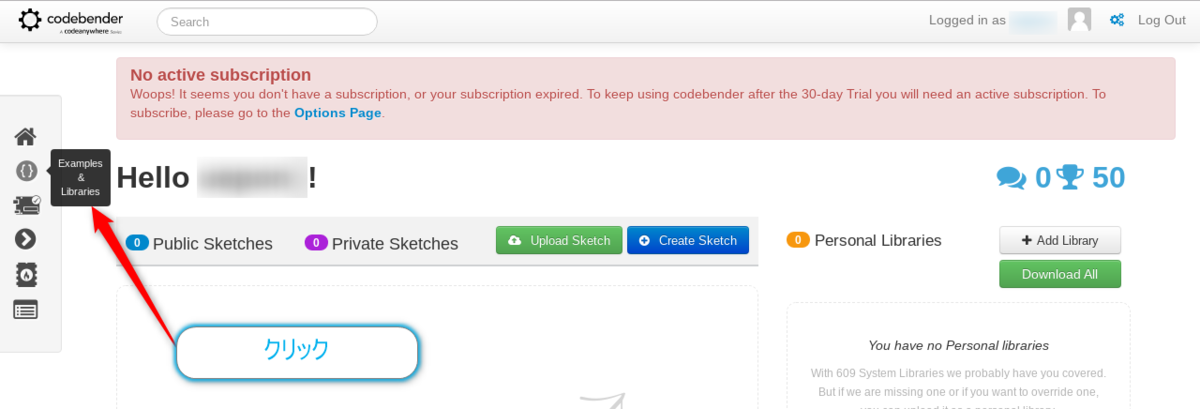
Task: Click the 'Logged in as' text
Action: [967, 20]
